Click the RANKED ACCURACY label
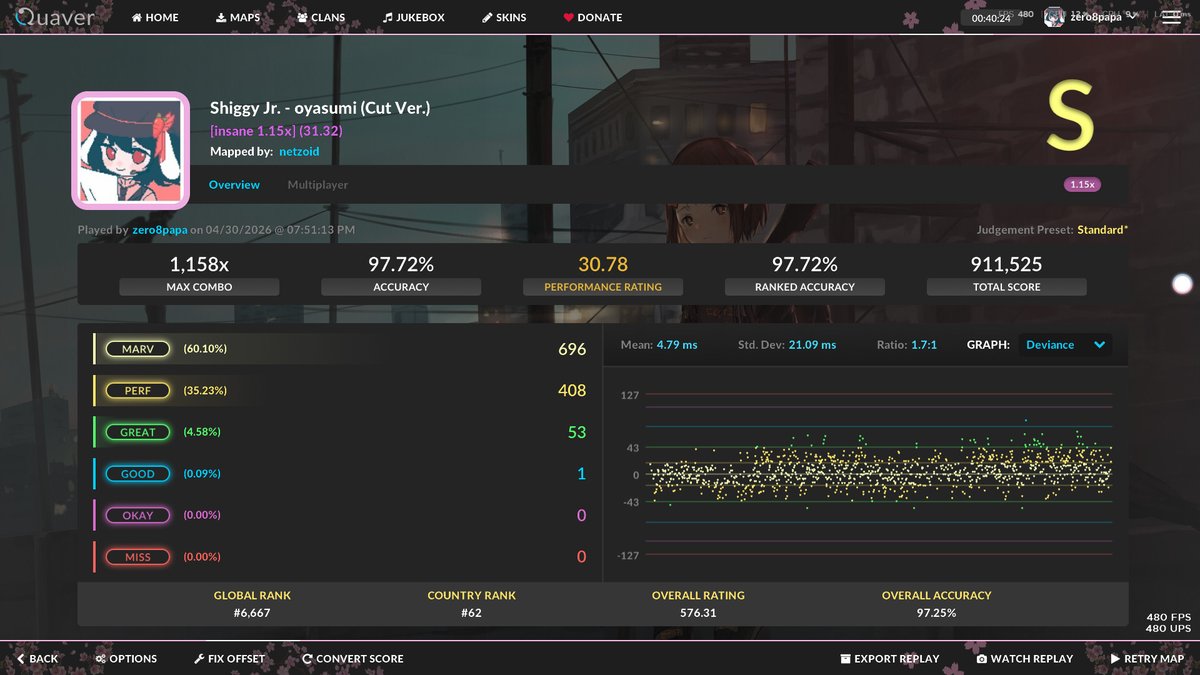Screen dimensions: 1200x675 (805, 287)
